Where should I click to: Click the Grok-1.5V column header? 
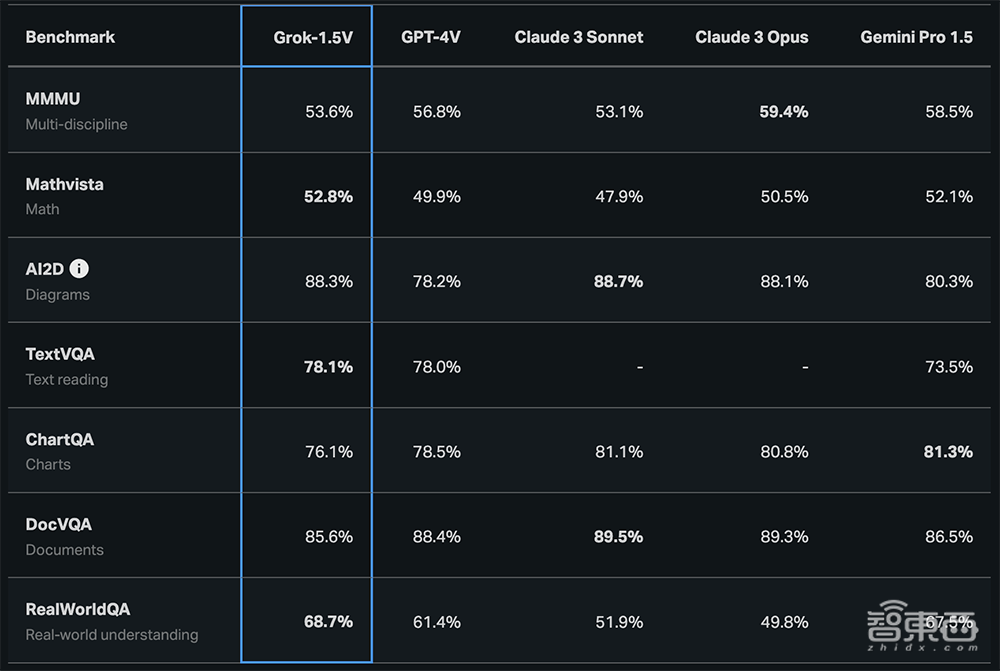tap(313, 37)
